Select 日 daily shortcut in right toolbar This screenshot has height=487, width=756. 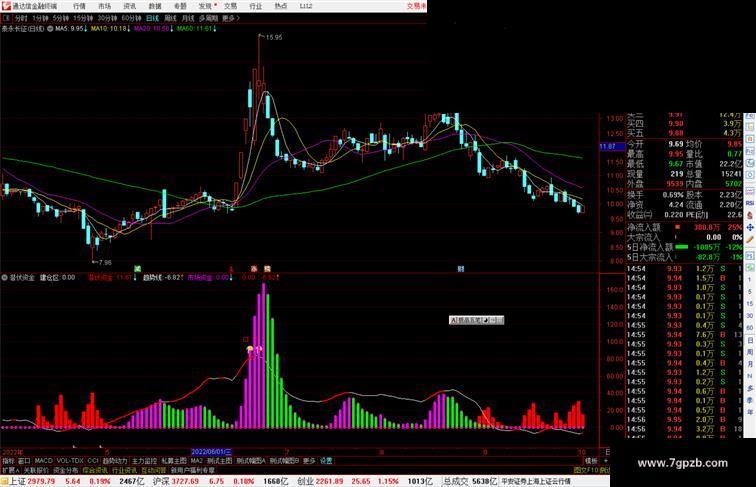click(x=750, y=340)
